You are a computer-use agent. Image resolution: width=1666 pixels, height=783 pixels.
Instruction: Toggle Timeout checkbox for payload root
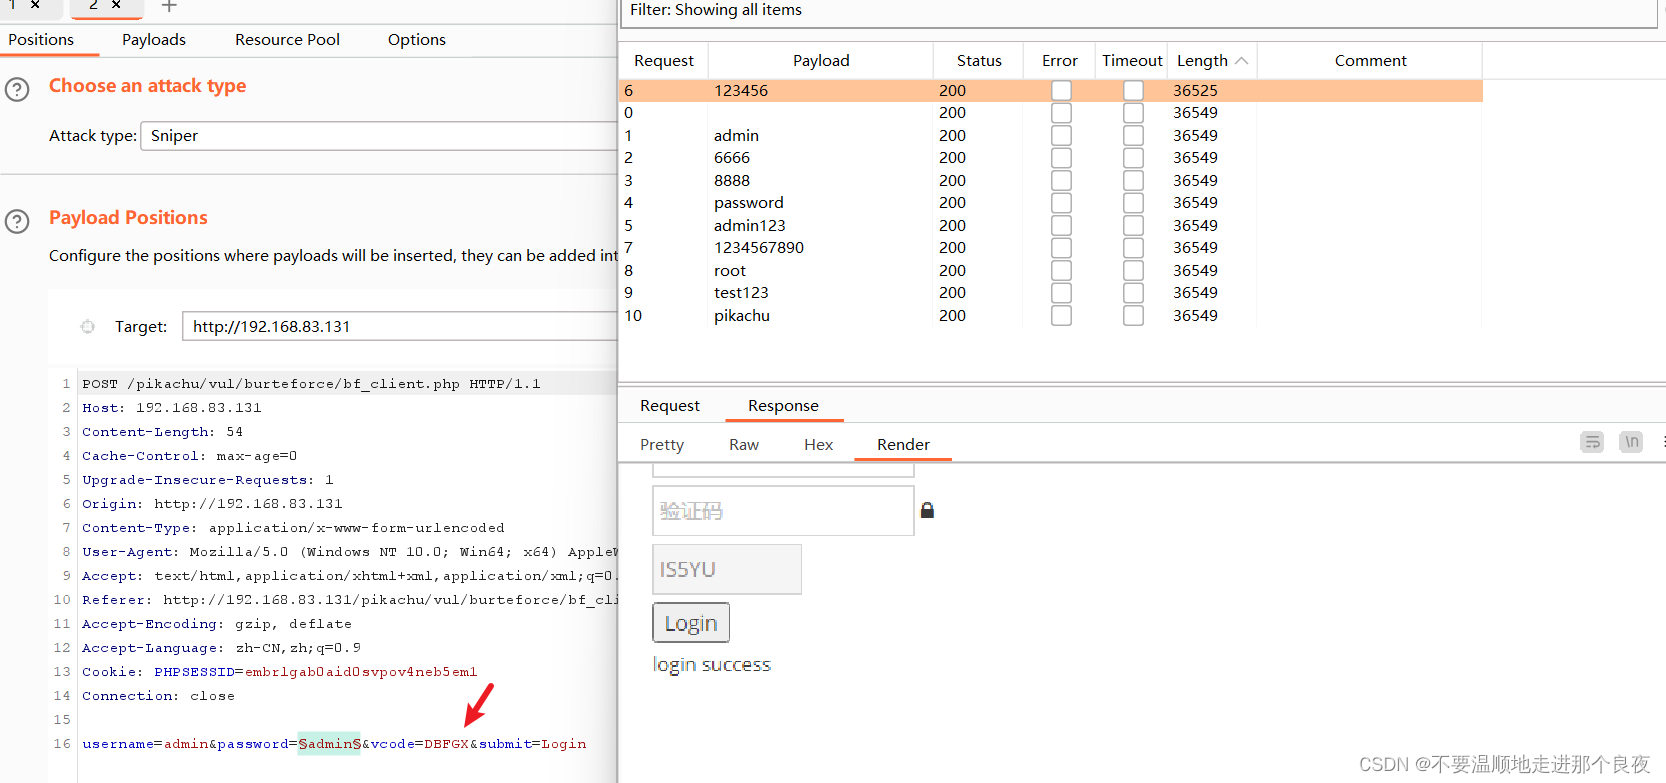[x=1133, y=270]
